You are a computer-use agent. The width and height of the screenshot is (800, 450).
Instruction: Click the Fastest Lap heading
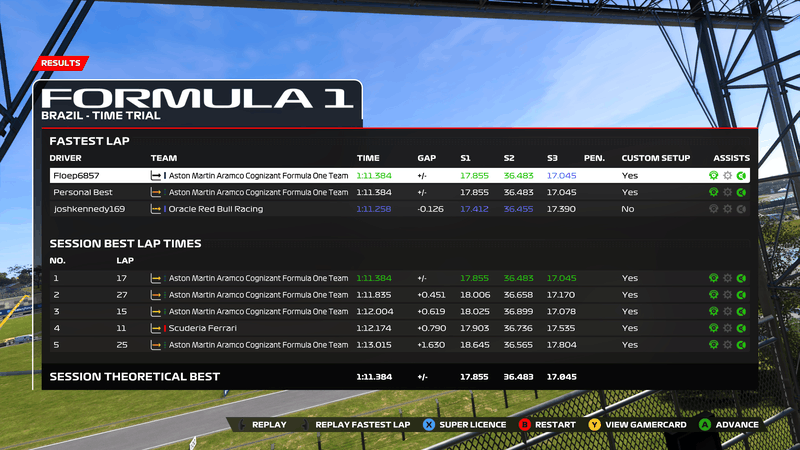(89, 141)
